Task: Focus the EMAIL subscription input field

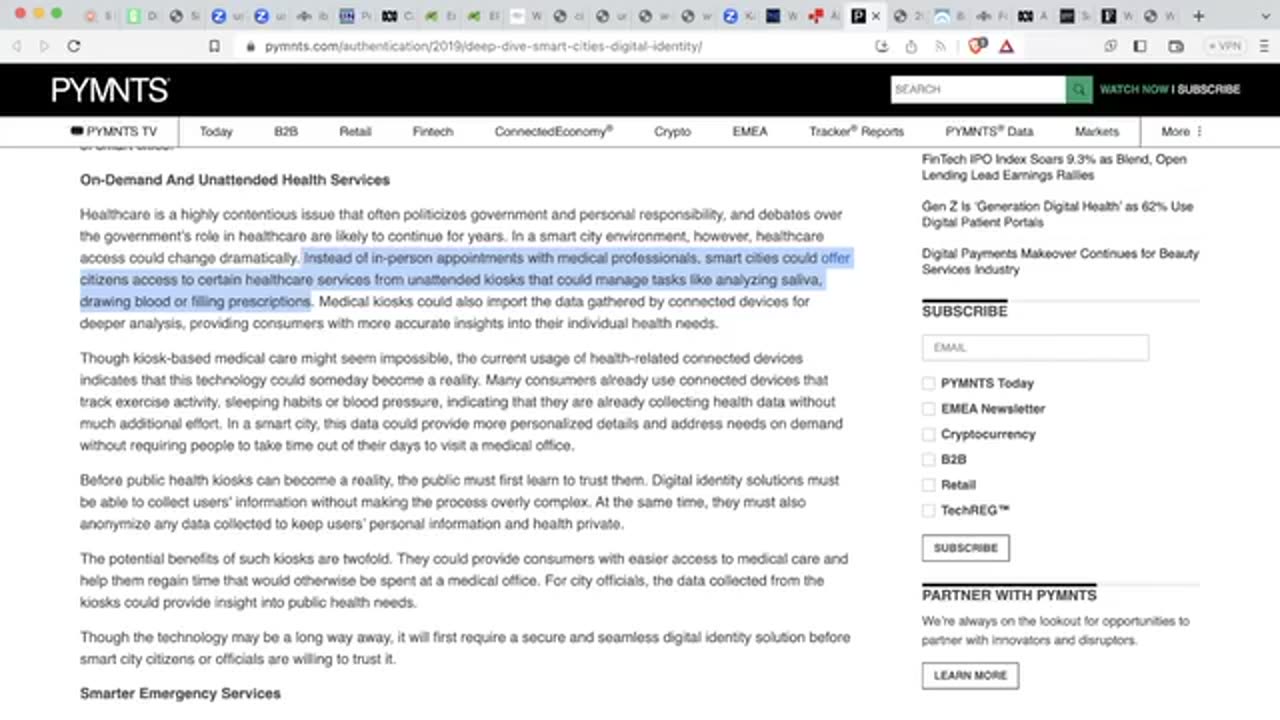Action: click(1035, 347)
